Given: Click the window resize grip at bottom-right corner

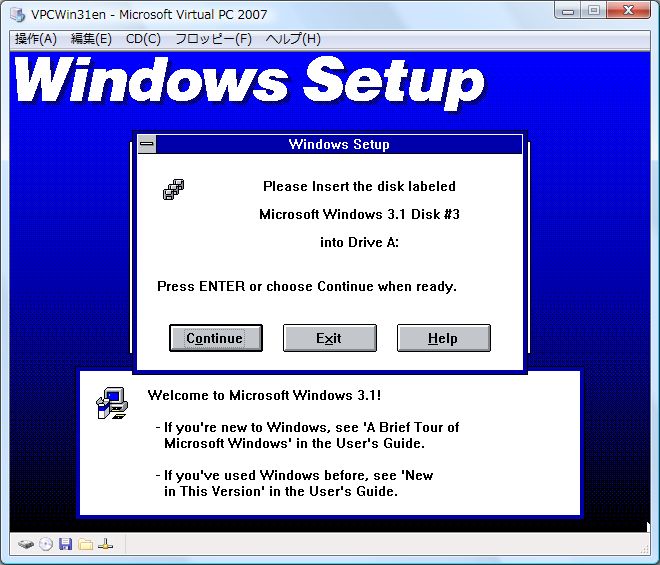Looking at the screenshot, I should (644, 549).
